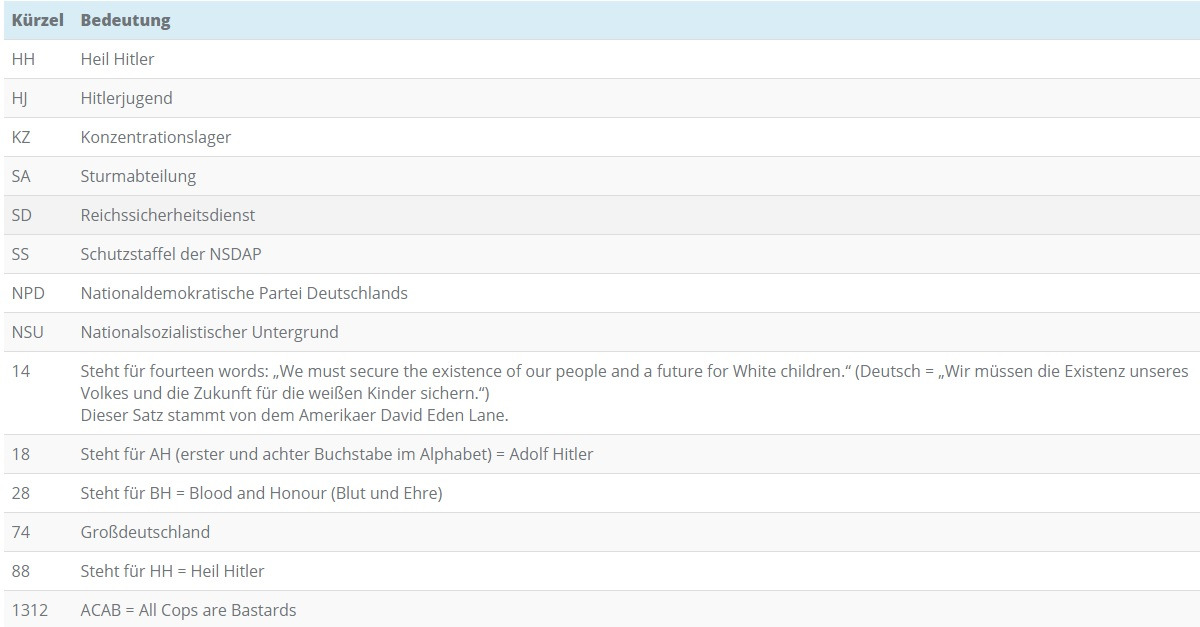The width and height of the screenshot is (1200, 627).
Task: Click the Schutzstaffel der NSDAP text
Action: (170, 254)
